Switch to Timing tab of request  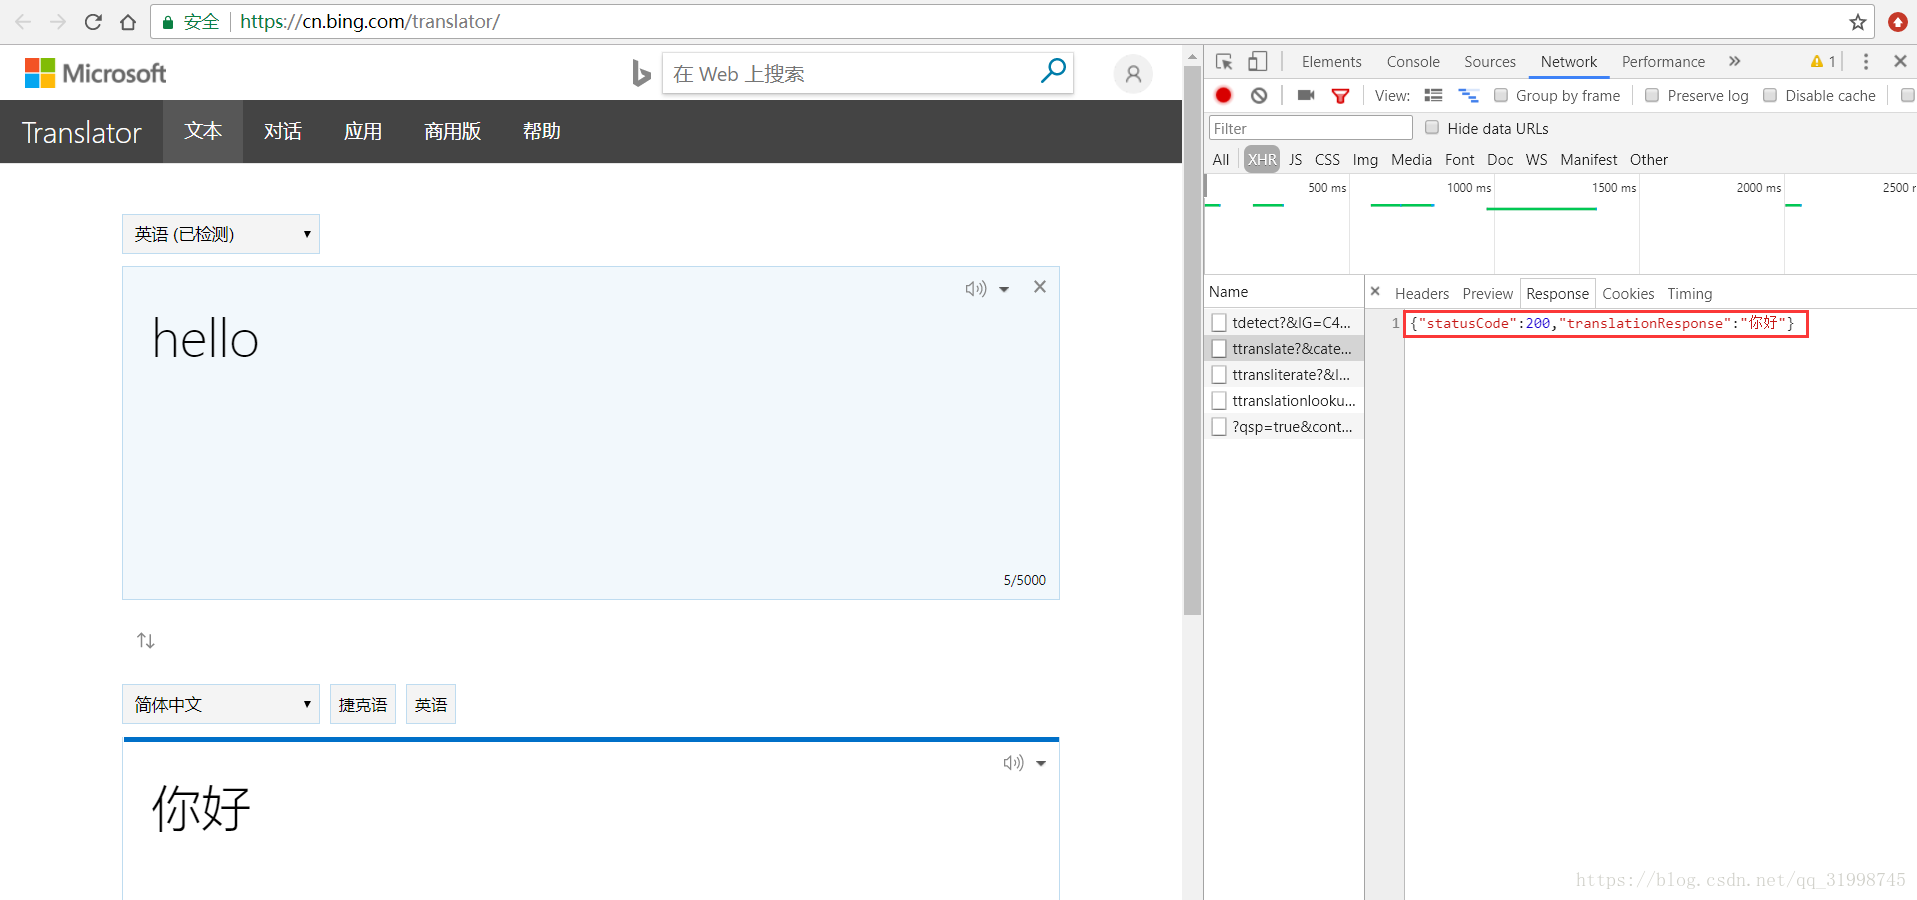(x=1690, y=293)
